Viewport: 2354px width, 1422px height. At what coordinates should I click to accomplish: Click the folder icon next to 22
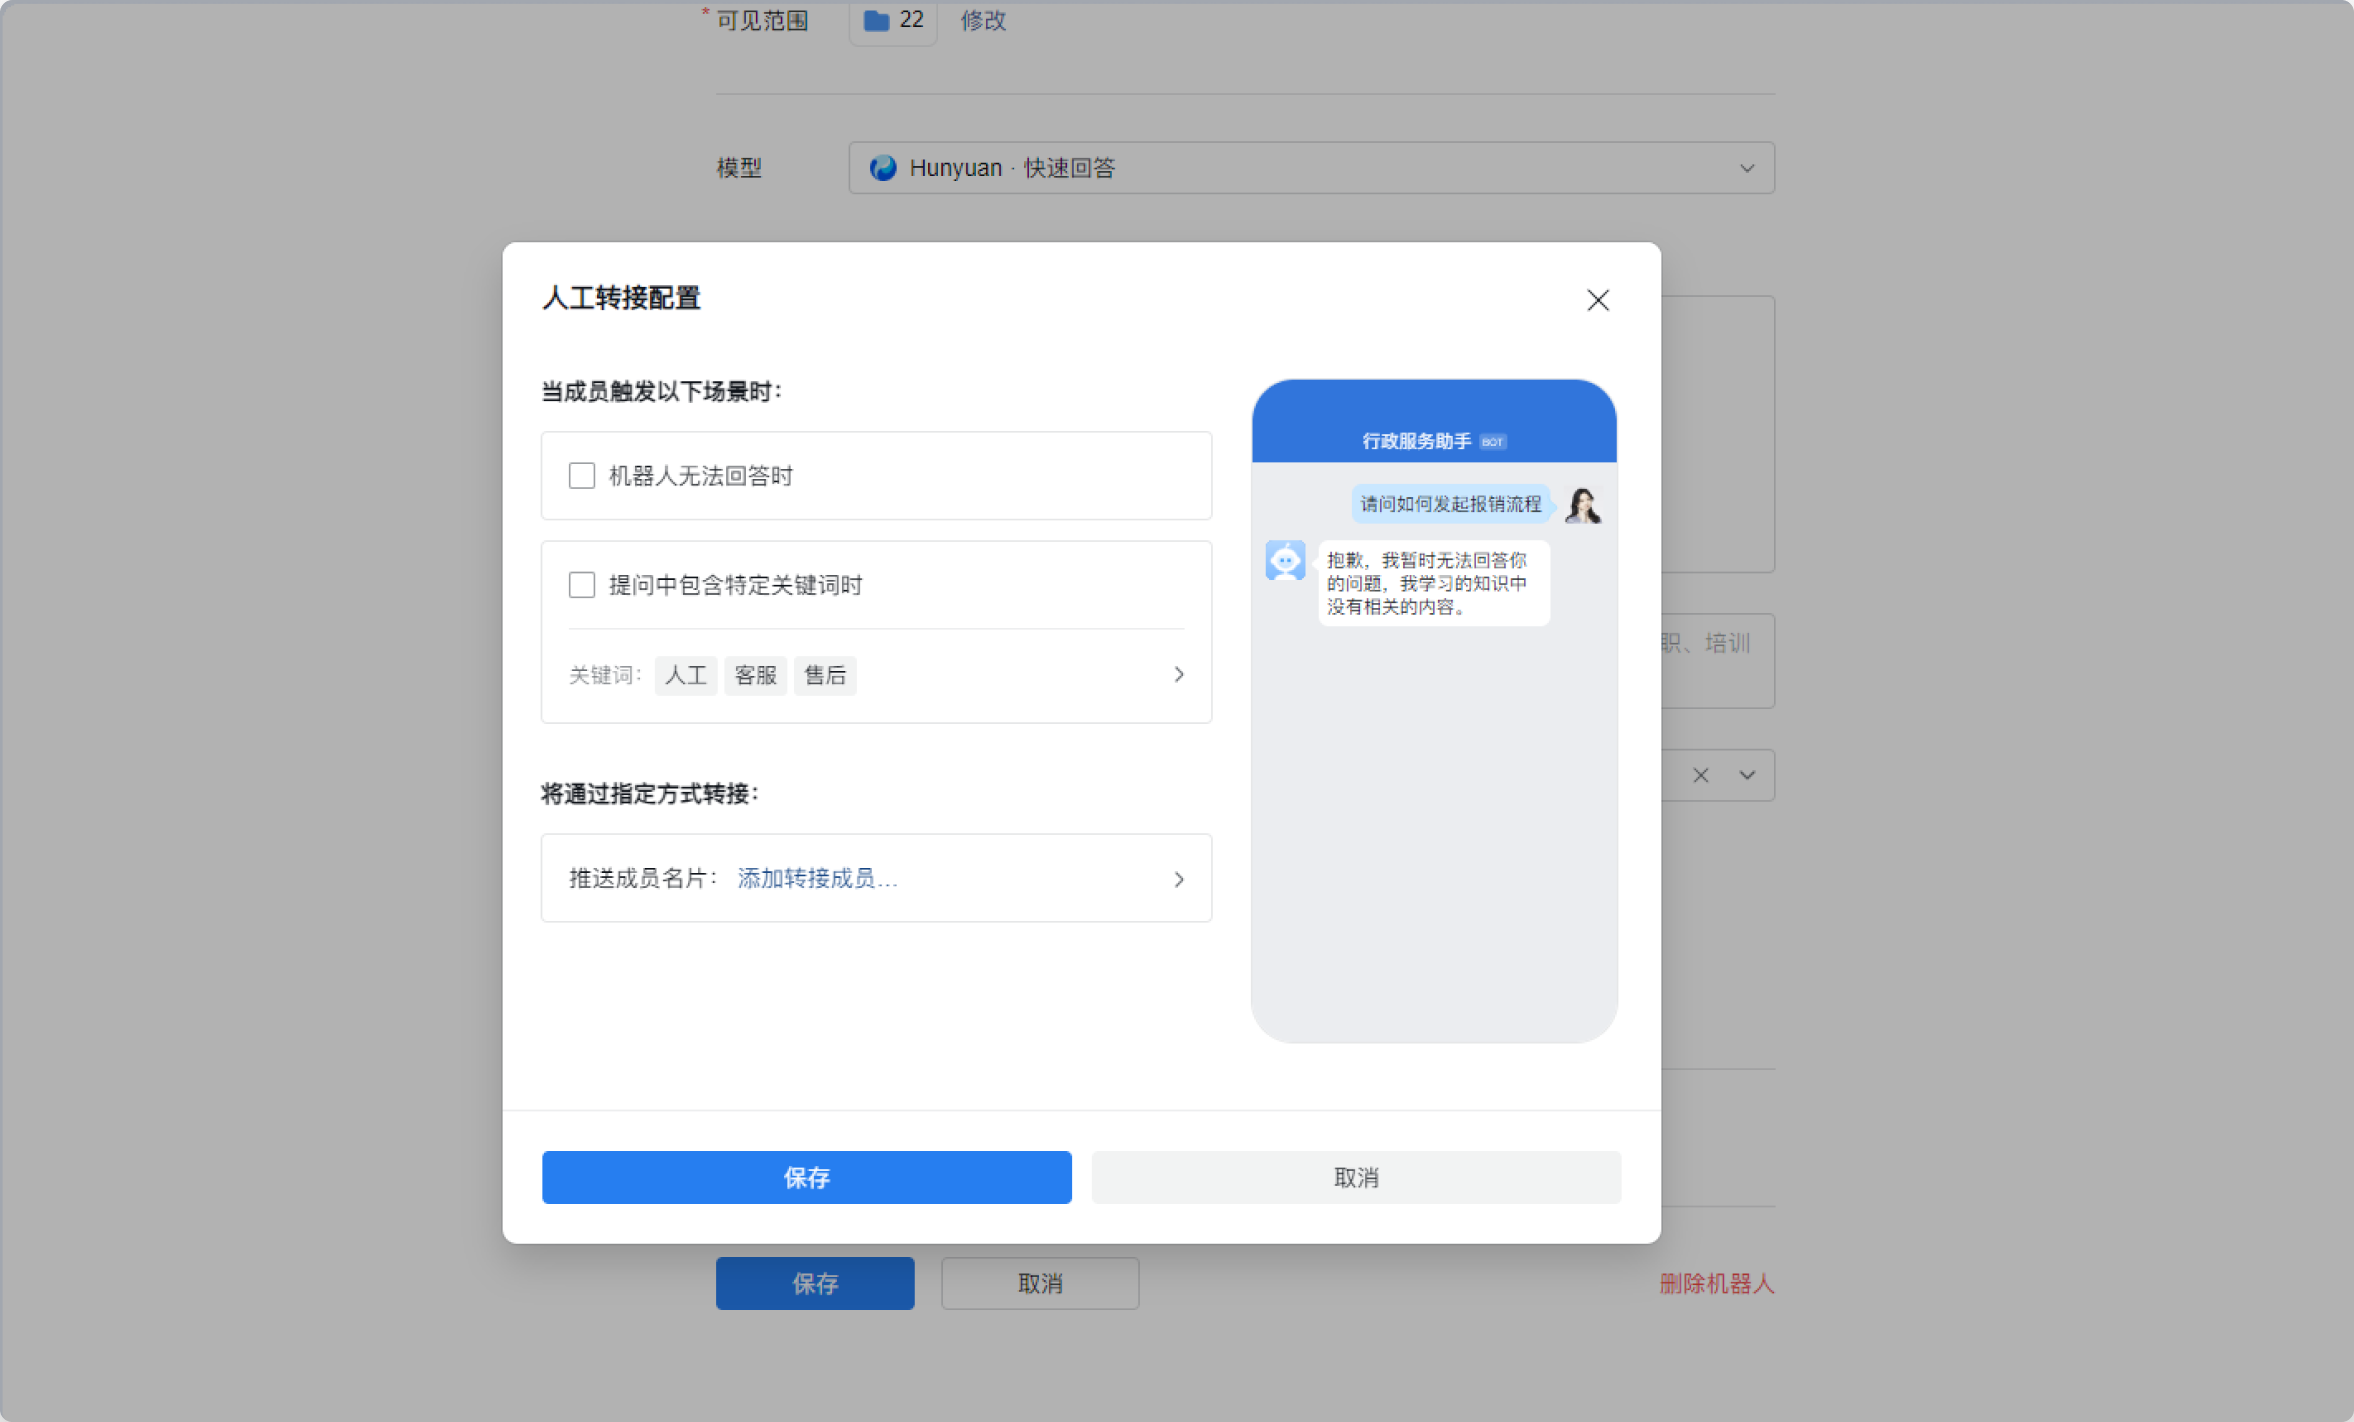point(876,20)
